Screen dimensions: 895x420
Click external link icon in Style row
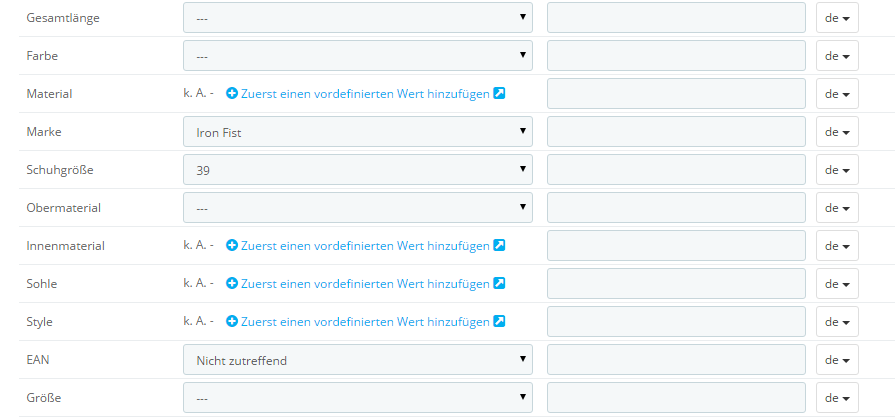[499, 321]
